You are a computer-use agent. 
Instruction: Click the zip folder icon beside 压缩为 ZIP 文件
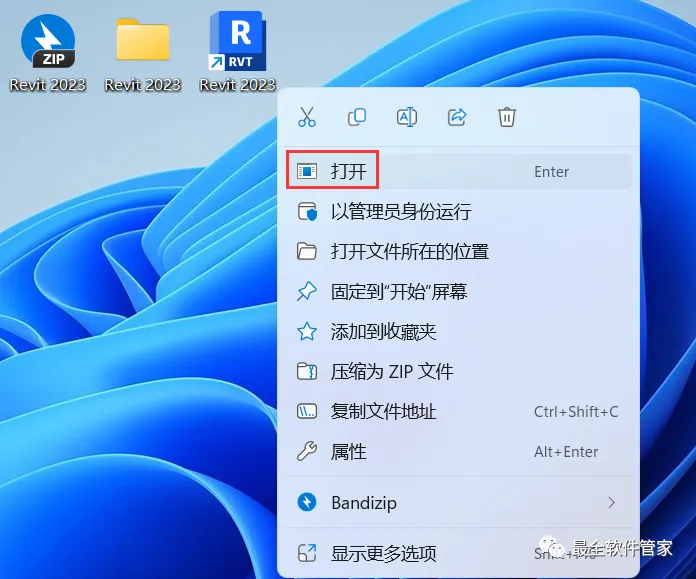(307, 372)
